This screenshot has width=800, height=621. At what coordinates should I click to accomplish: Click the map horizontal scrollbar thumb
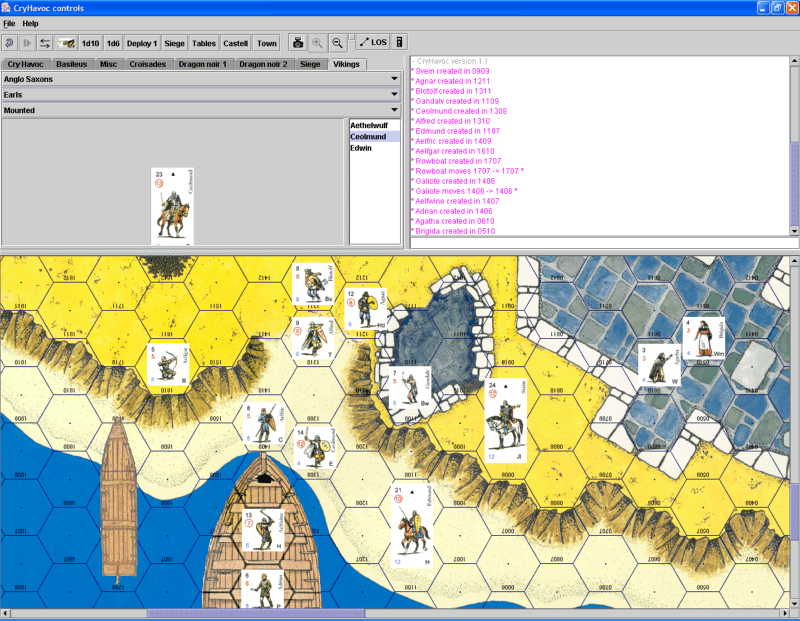[x=256, y=613]
